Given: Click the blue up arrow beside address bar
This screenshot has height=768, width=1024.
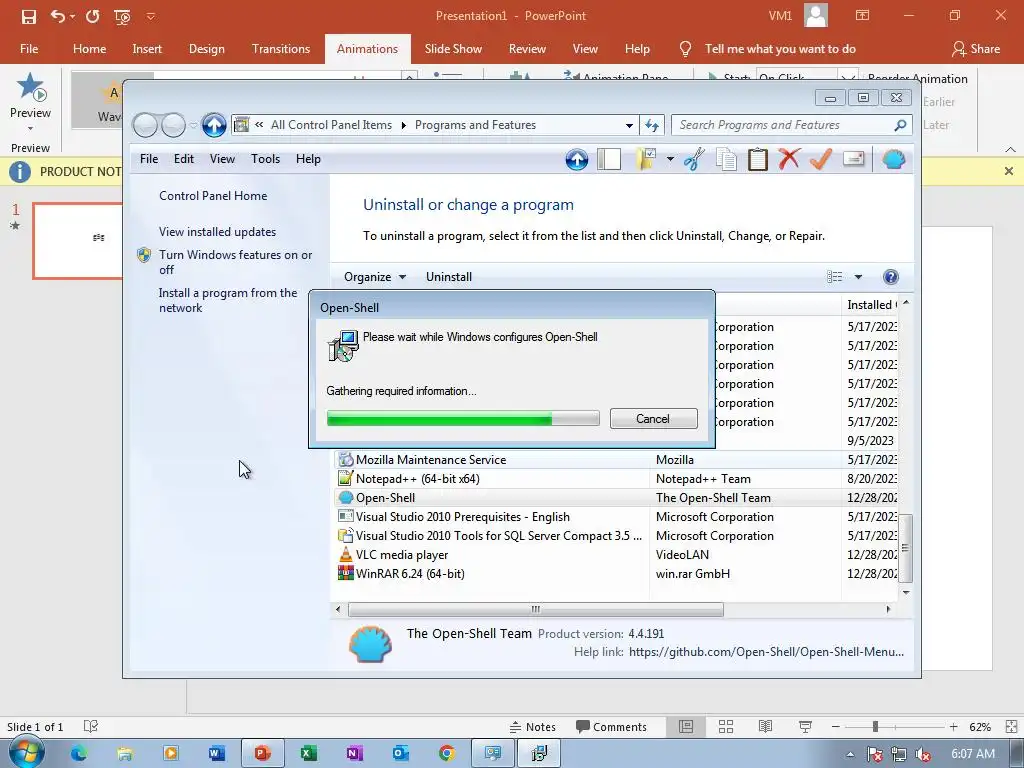Looking at the screenshot, I should coord(214,125).
